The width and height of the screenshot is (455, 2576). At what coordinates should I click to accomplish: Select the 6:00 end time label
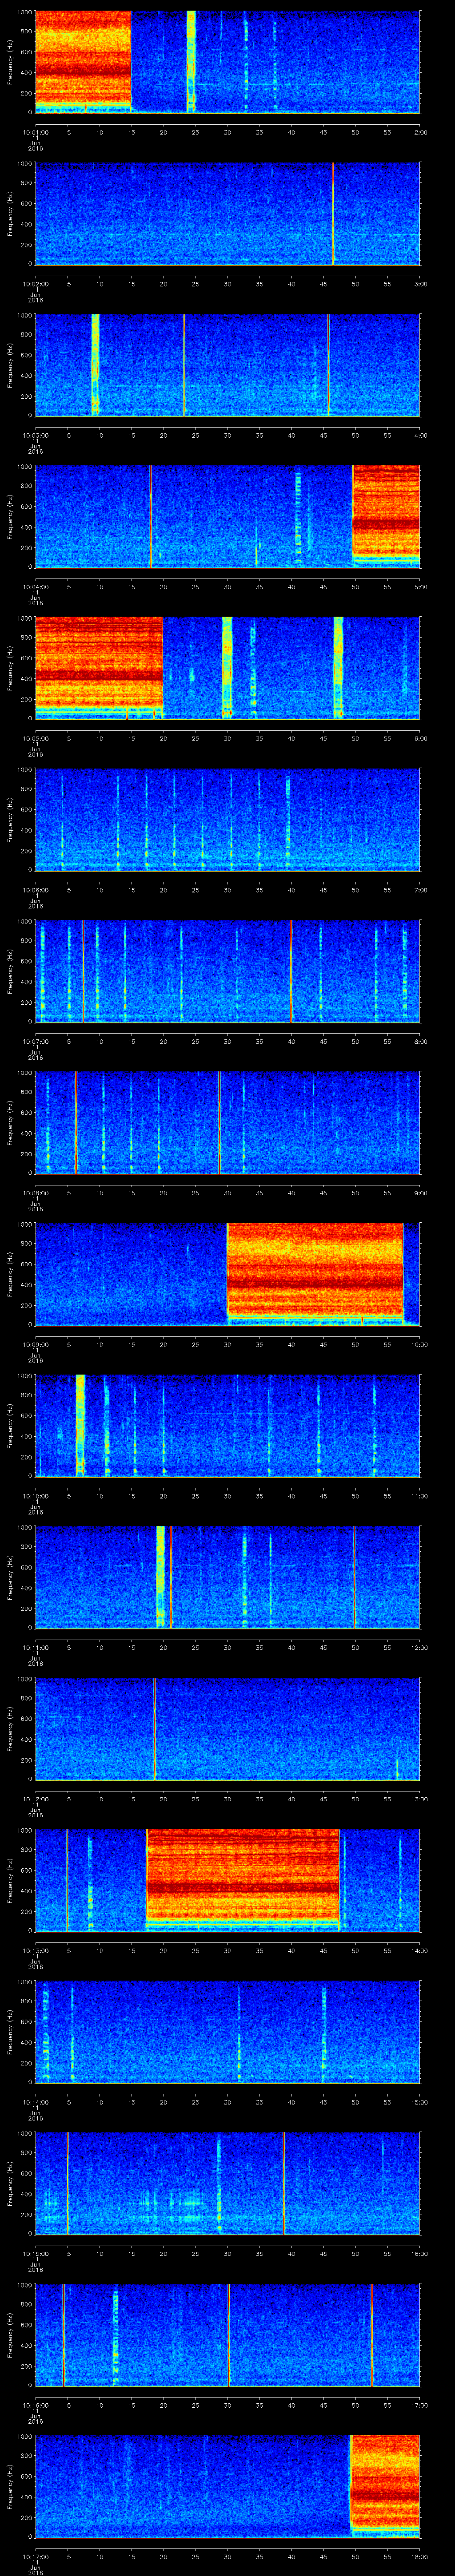pyautogui.click(x=420, y=738)
